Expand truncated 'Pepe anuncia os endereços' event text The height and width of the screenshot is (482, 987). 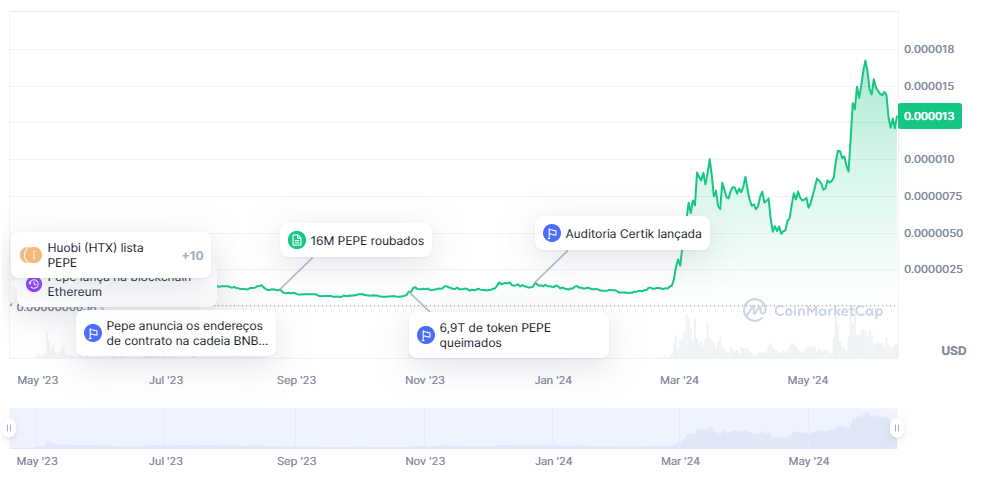click(184, 333)
